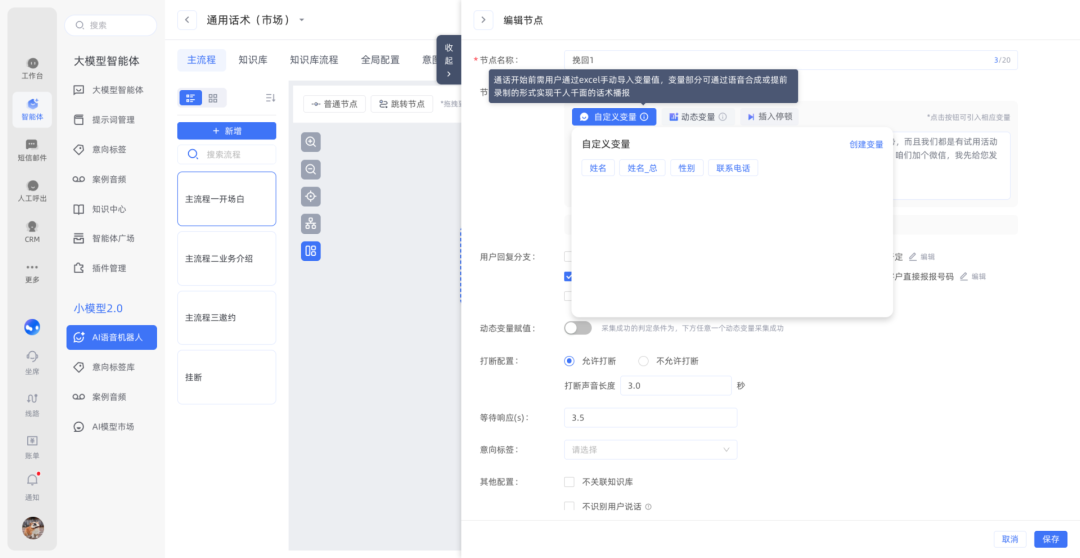1080x558 pixels.
Task: Open the 意向标签 dropdown
Action: (650, 450)
